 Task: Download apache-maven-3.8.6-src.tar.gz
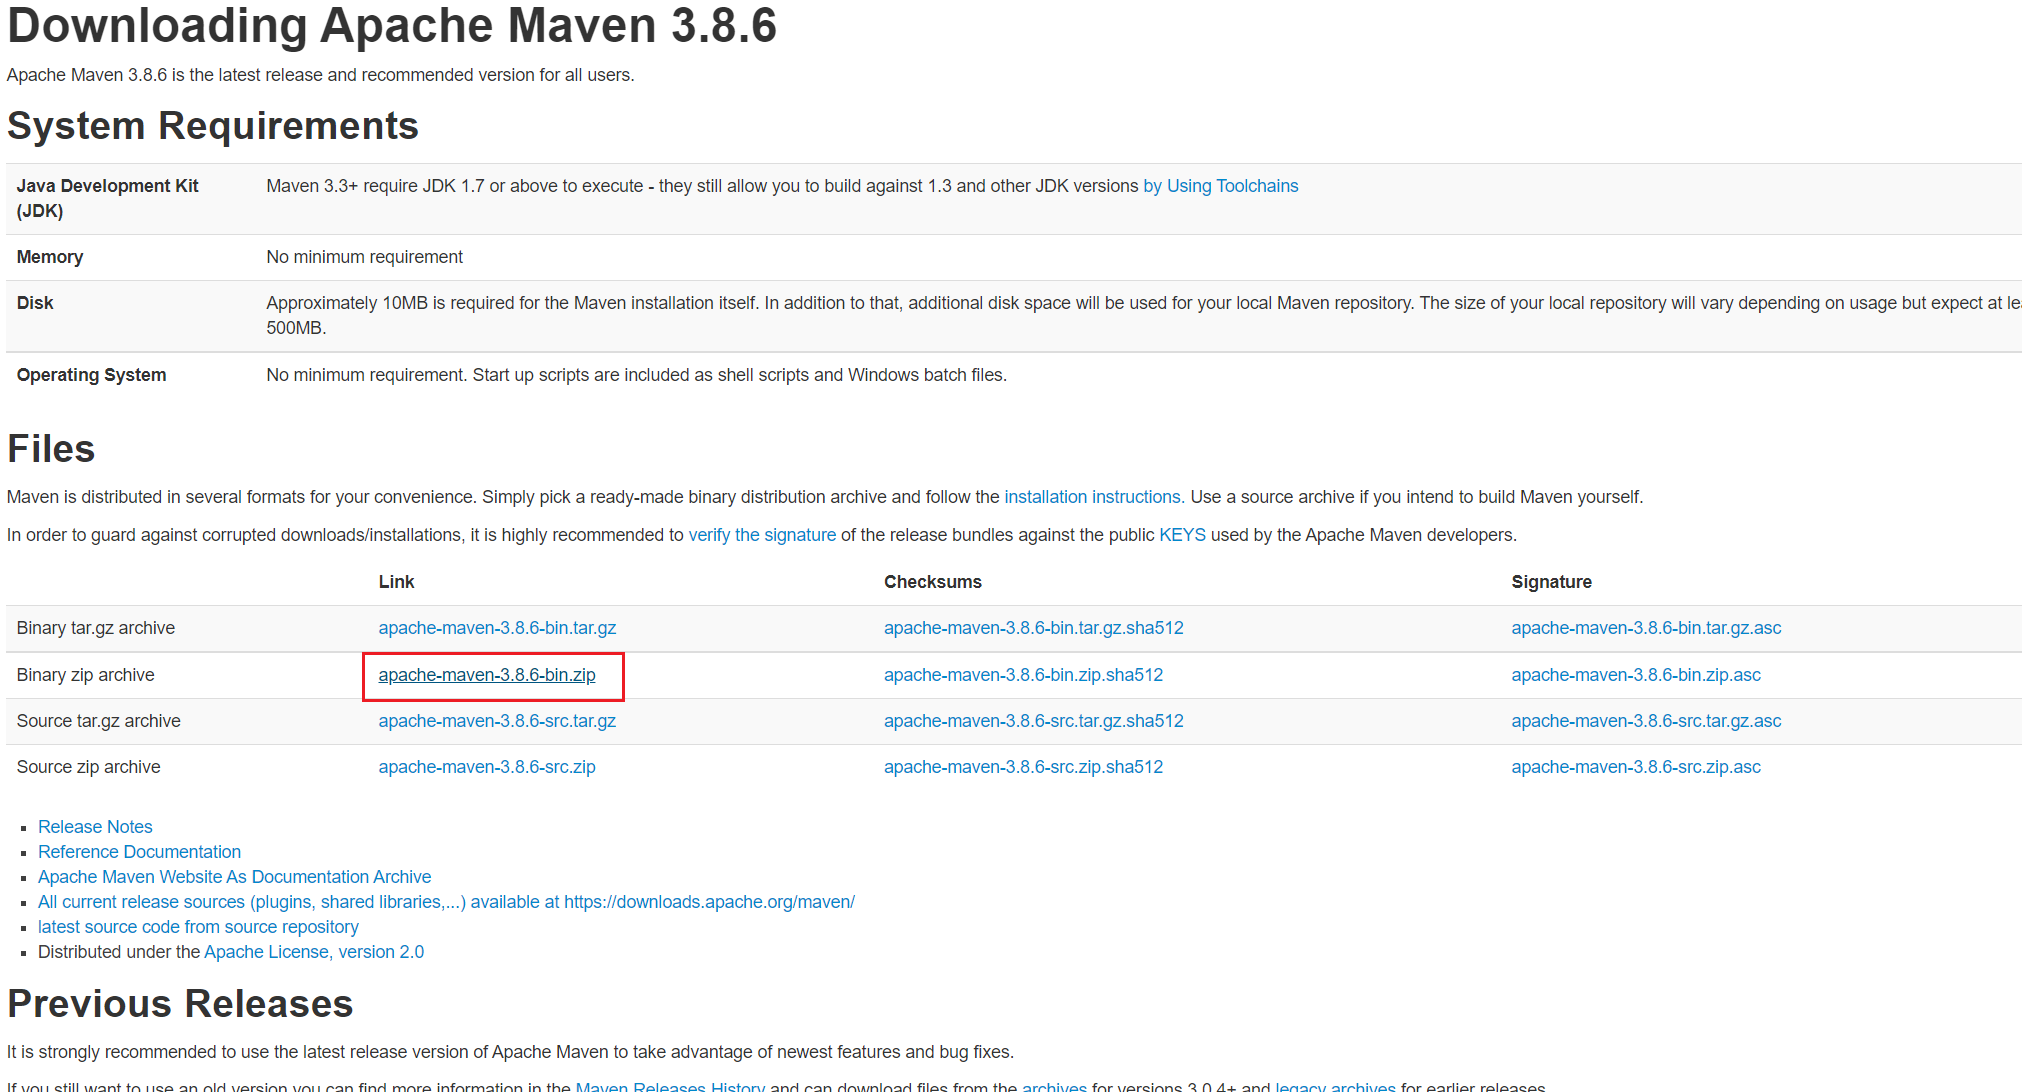(497, 721)
